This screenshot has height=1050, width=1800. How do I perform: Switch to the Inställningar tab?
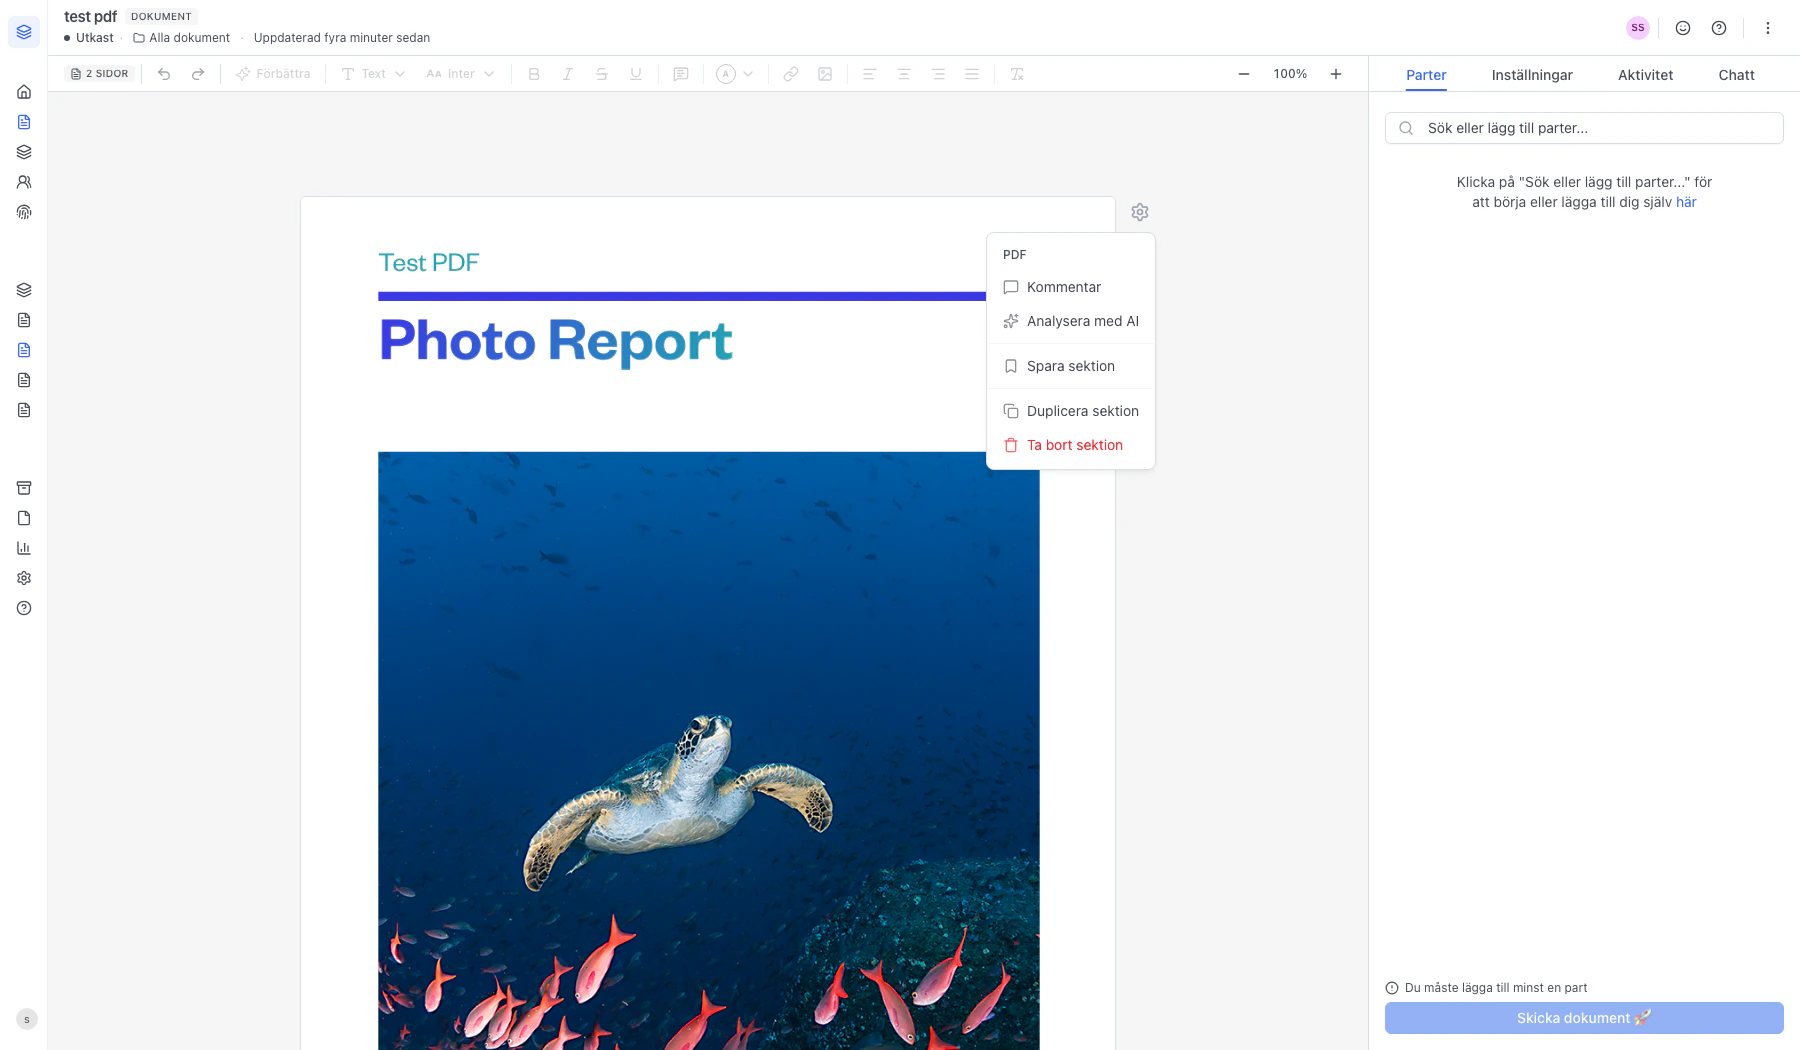tap(1532, 75)
